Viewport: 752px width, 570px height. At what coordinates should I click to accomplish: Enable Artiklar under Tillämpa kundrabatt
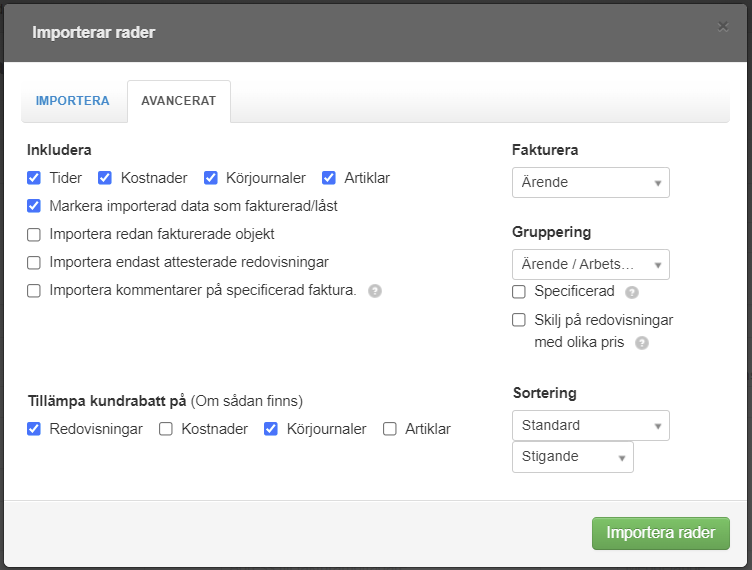[390, 429]
